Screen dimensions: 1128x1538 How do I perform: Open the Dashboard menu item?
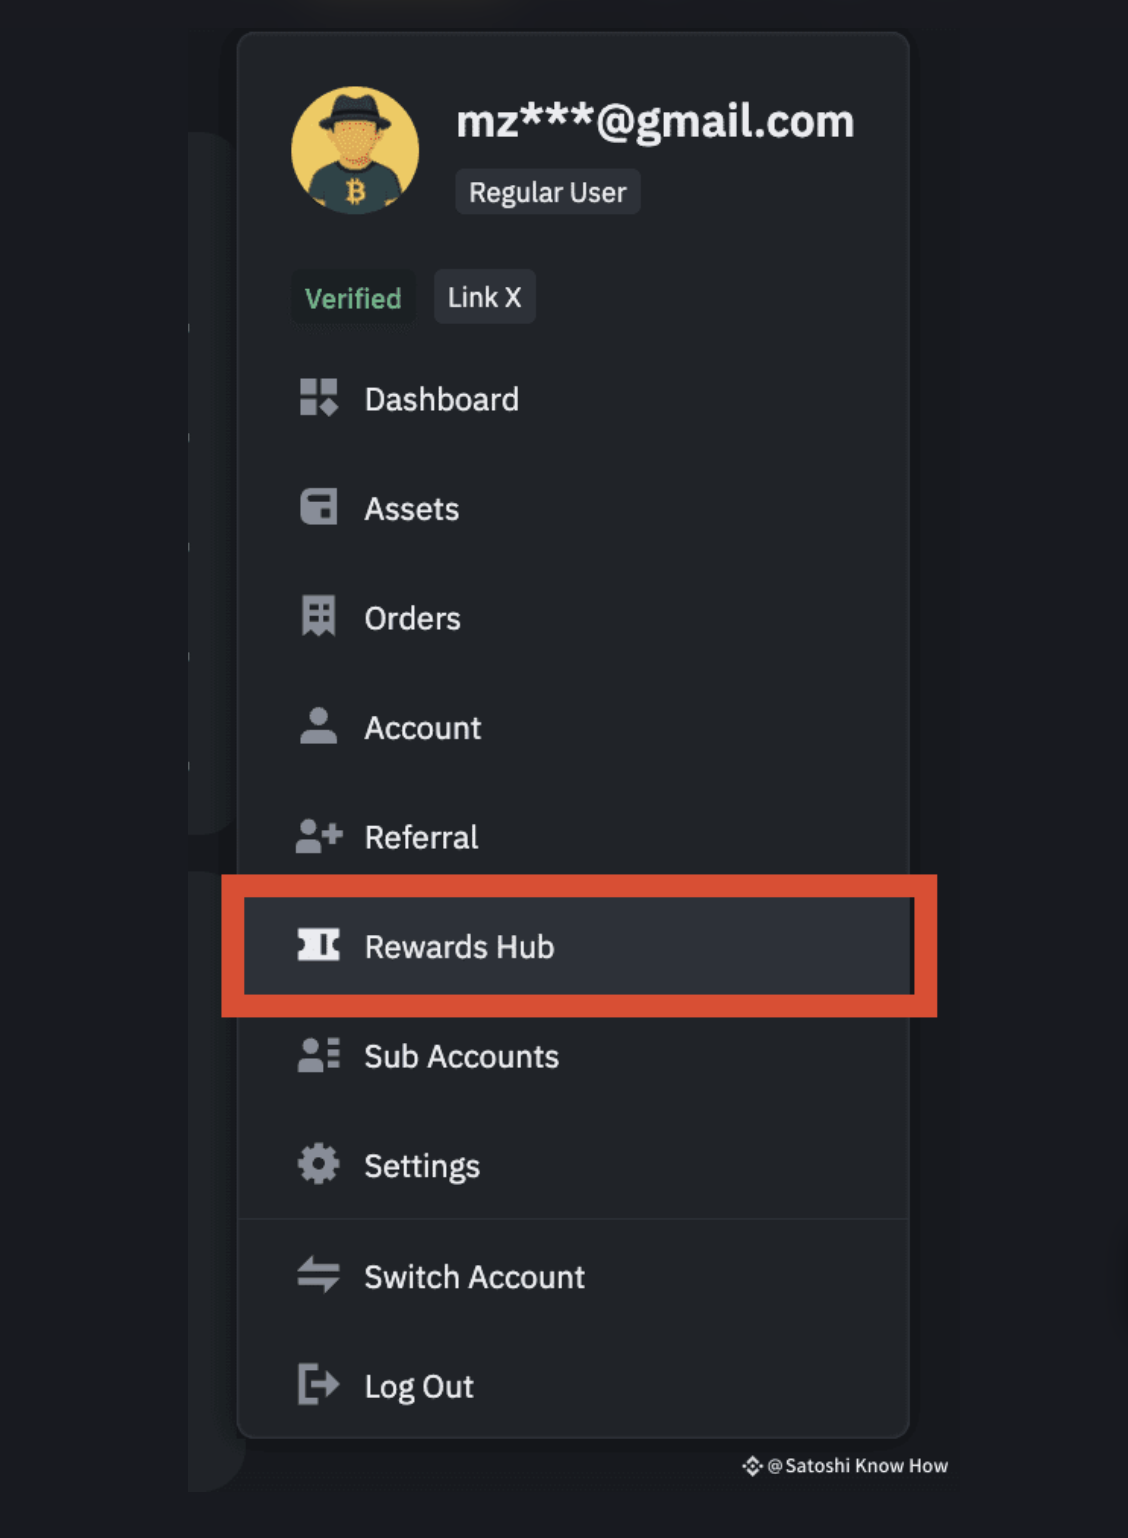[441, 400]
